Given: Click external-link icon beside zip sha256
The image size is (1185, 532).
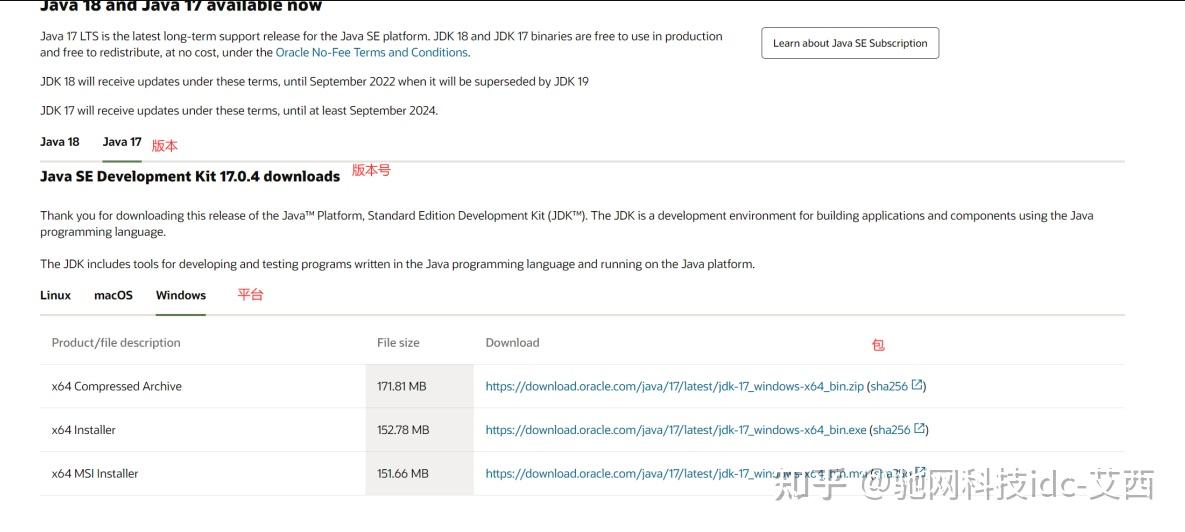Looking at the screenshot, I should pos(917,385).
